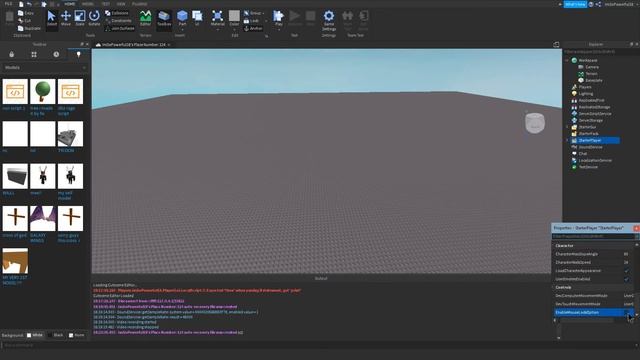Click the tree model thumbnail in Toolbox
The width and height of the screenshot is (640, 360).
click(x=43, y=91)
